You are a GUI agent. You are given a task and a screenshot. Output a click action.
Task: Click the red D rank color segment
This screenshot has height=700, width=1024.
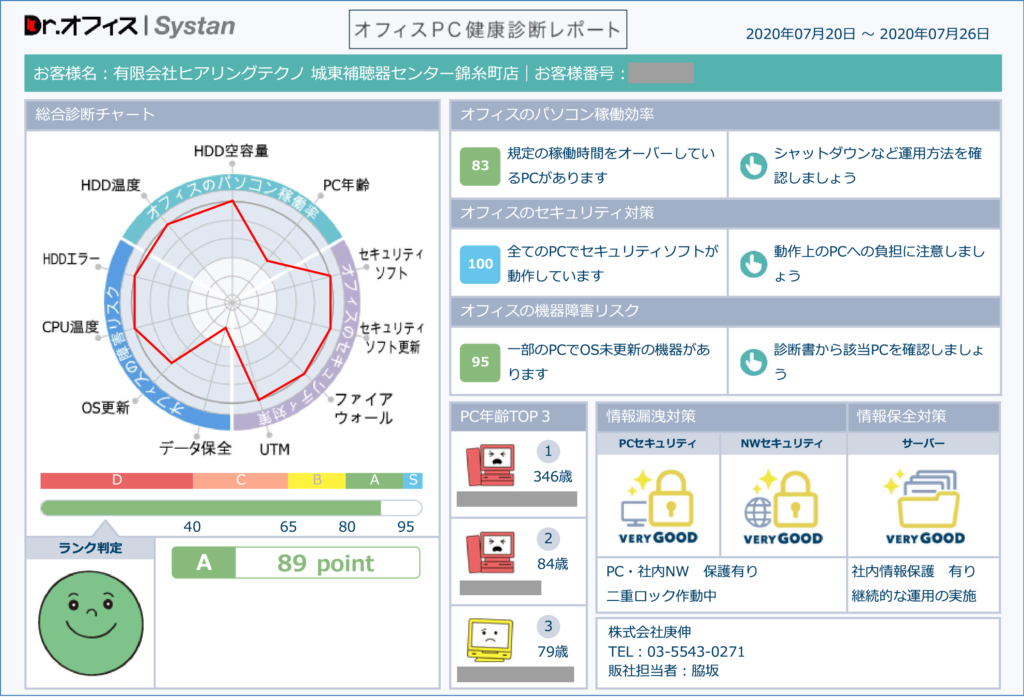point(116,480)
